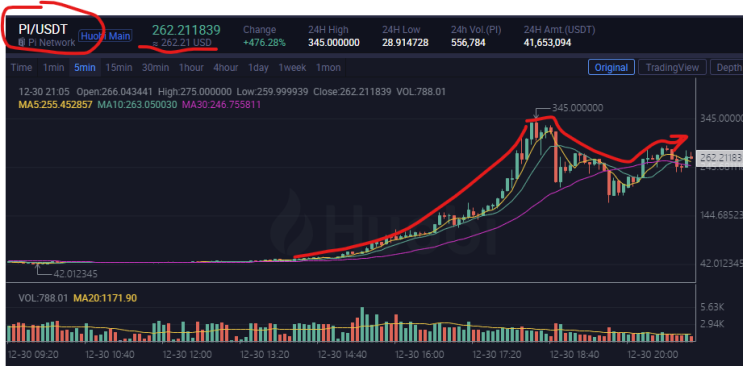
Task: Choose the 1hour interval
Action: [x=191, y=68]
